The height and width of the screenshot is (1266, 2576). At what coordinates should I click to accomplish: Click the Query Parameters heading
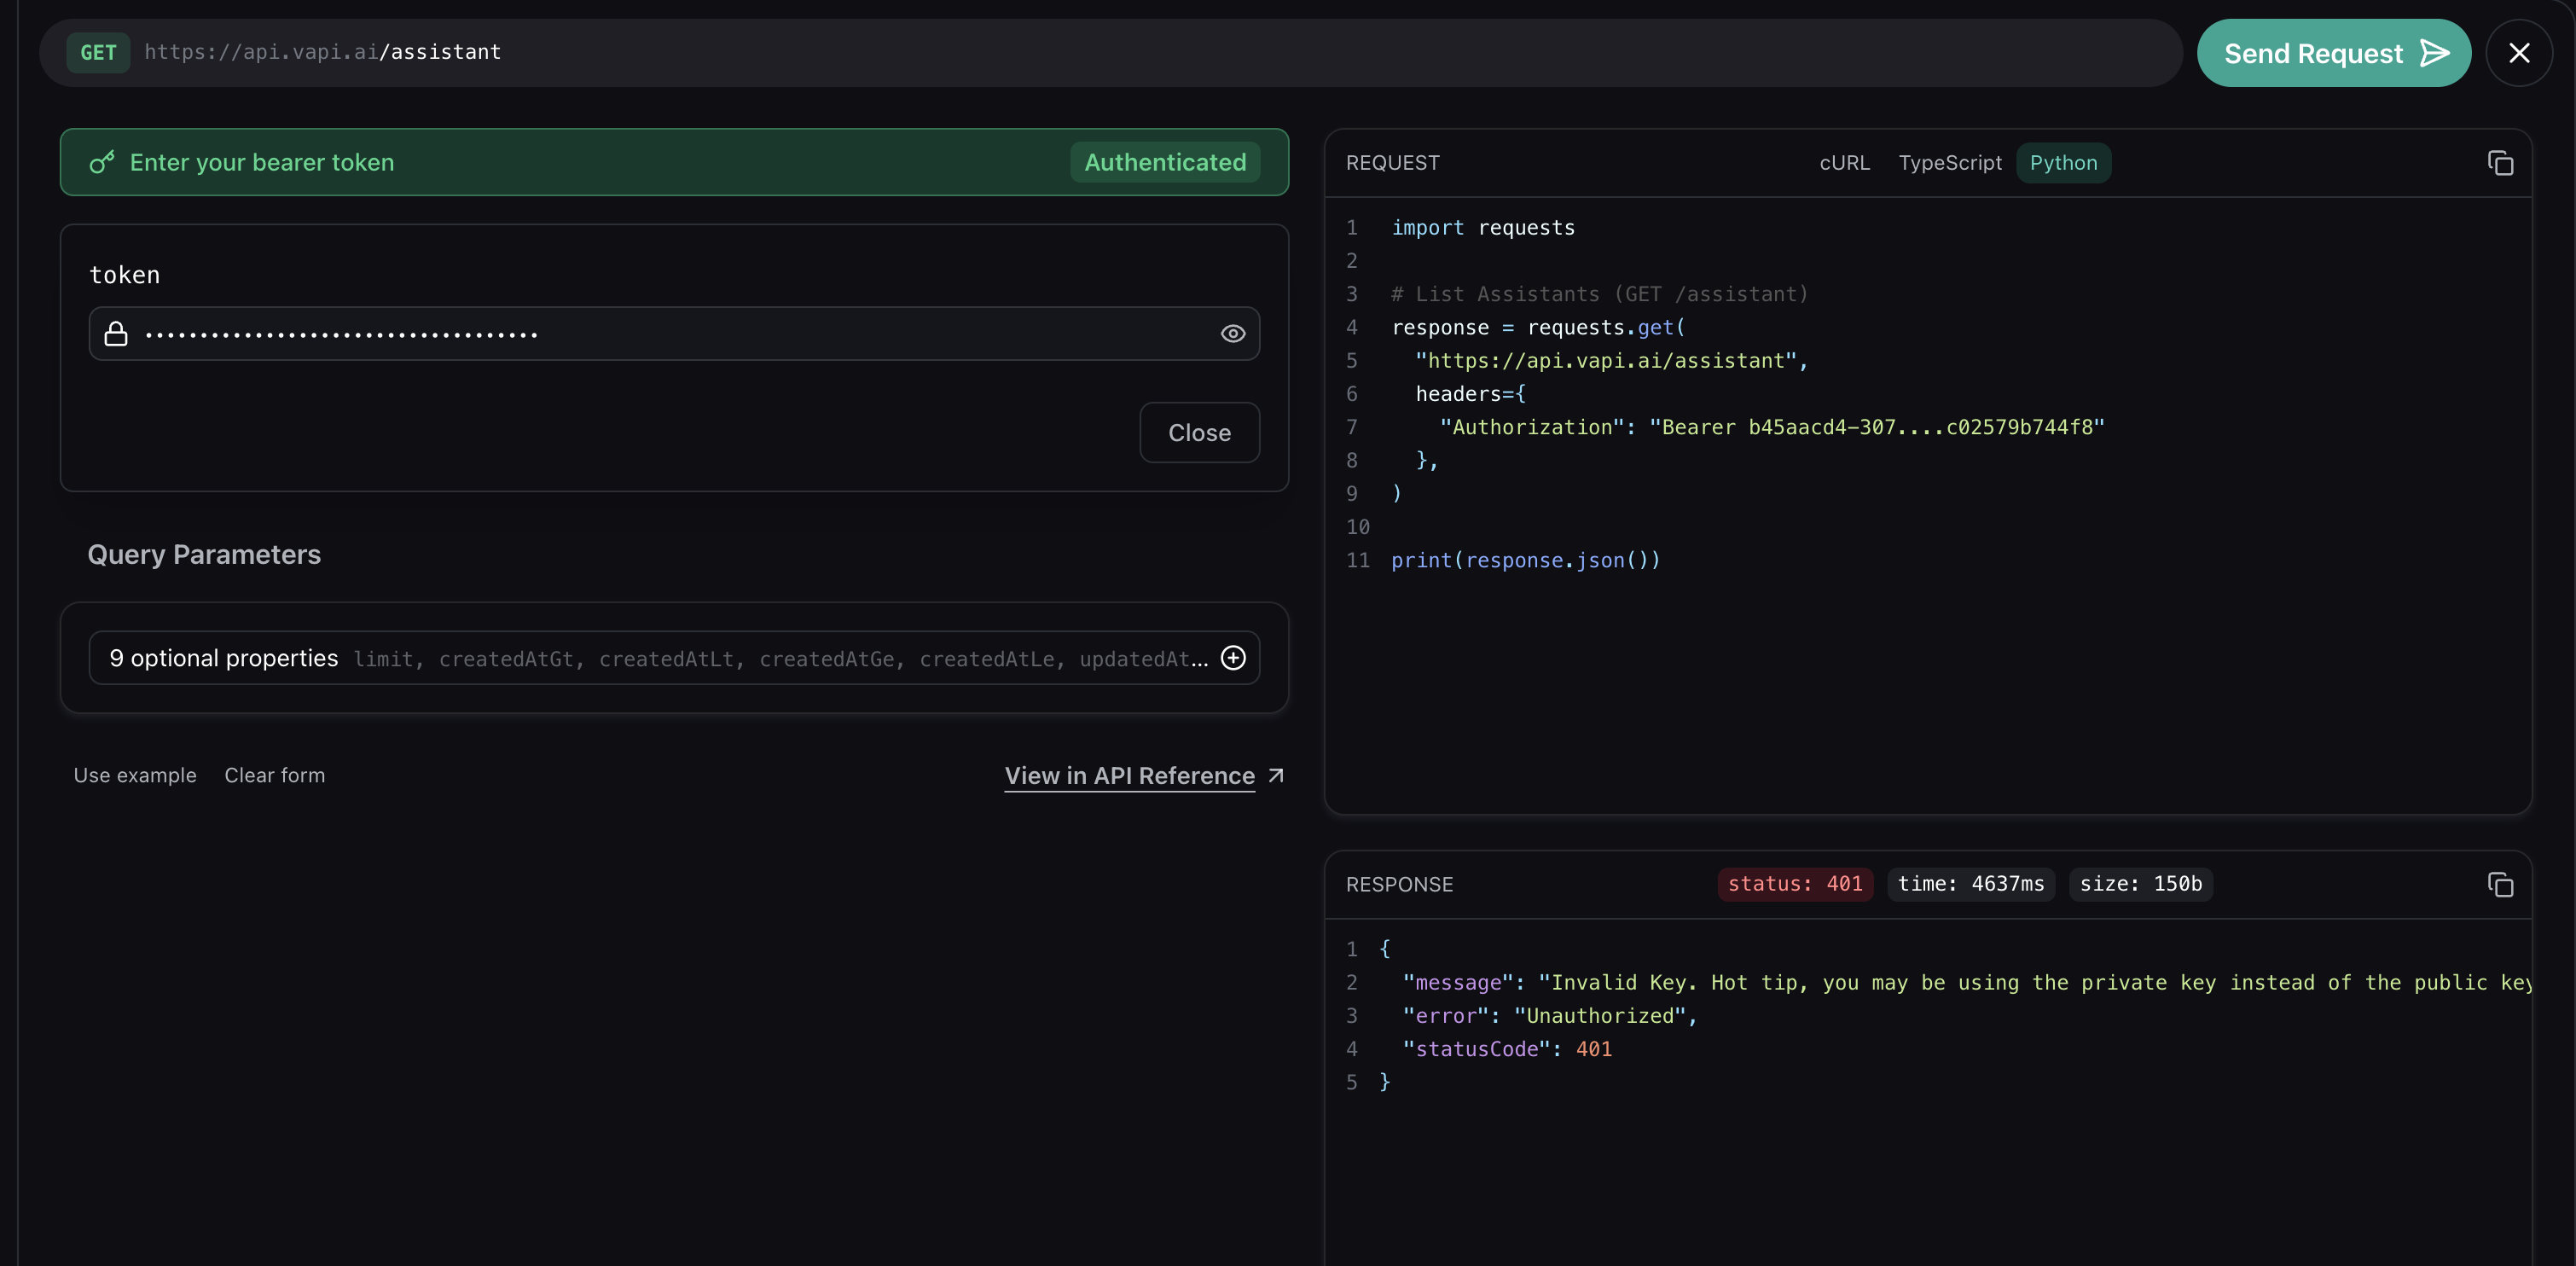click(x=204, y=555)
